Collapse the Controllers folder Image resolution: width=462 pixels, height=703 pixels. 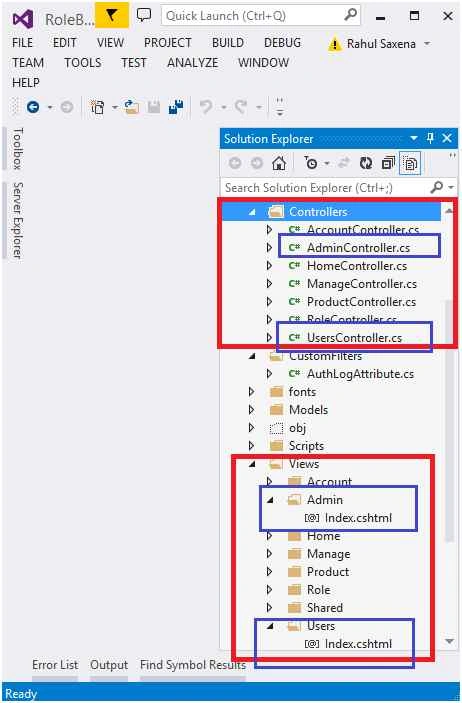252,212
